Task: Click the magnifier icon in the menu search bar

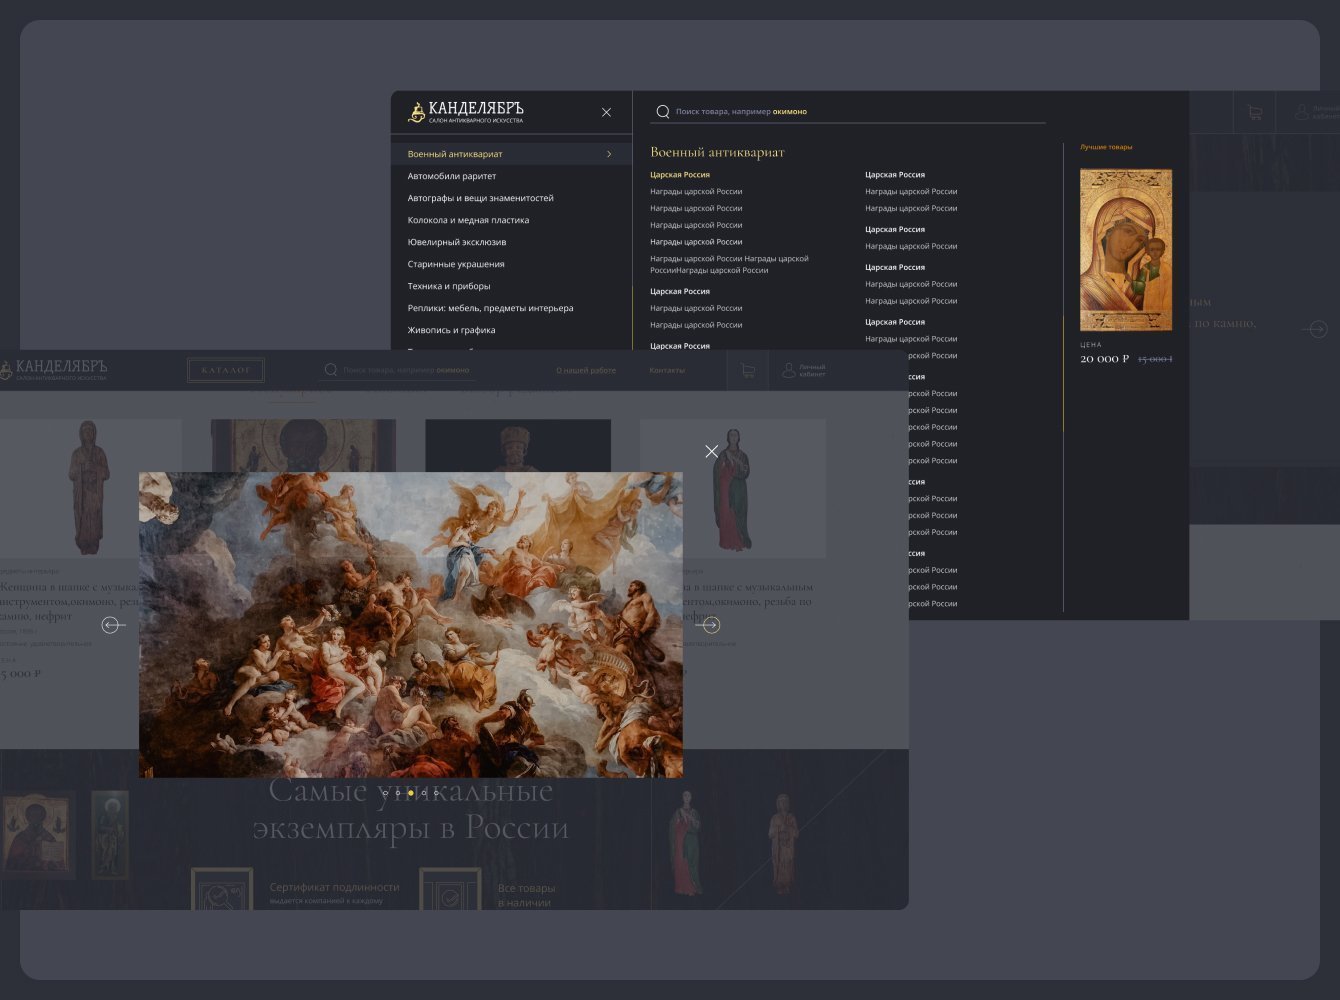Action: (662, 112)
